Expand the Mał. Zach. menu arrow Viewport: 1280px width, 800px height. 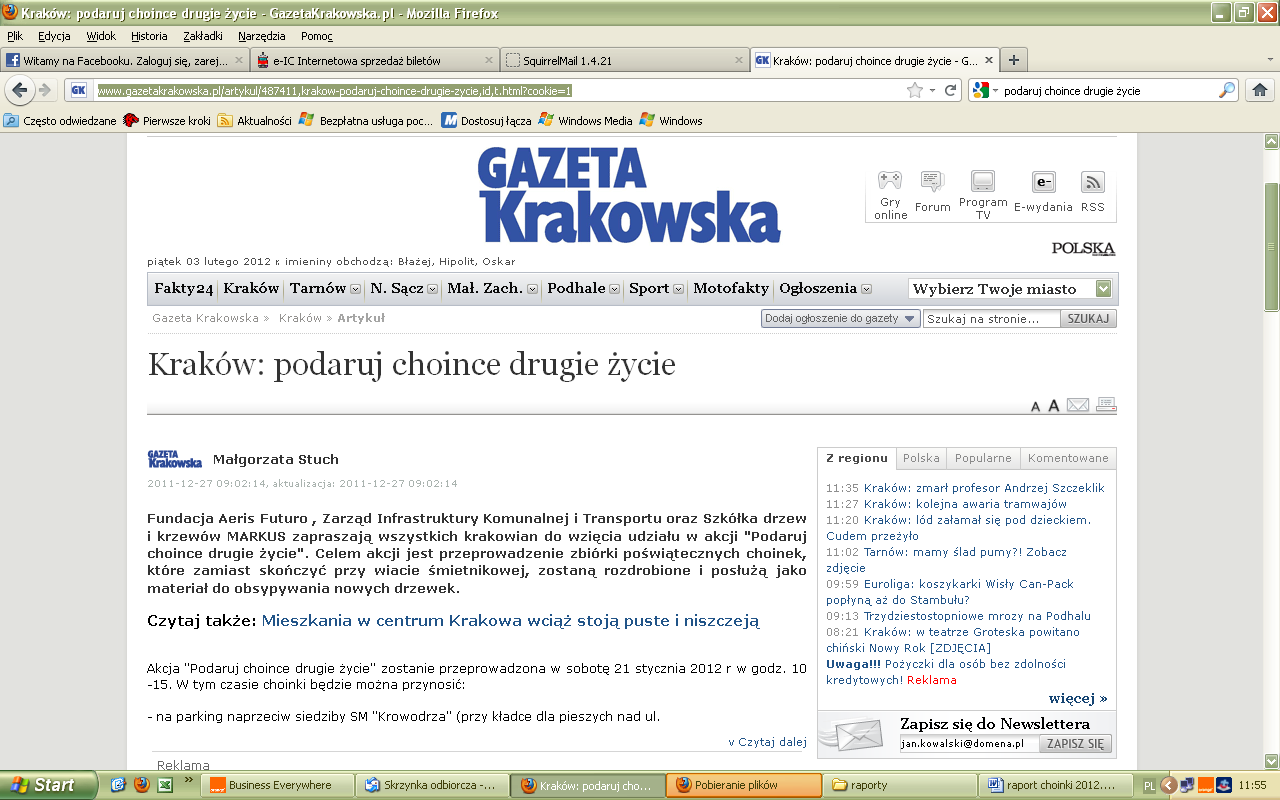[532, 289]
